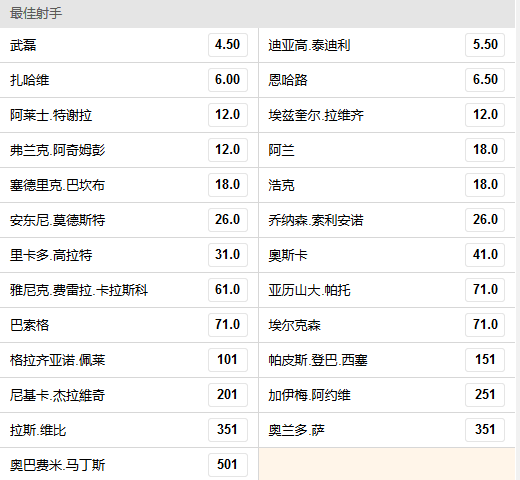Click player name 尼基卡.杰拉维奇
This screenshot has height=480, width=520.
pyautogui.click(x=58, y=395)
